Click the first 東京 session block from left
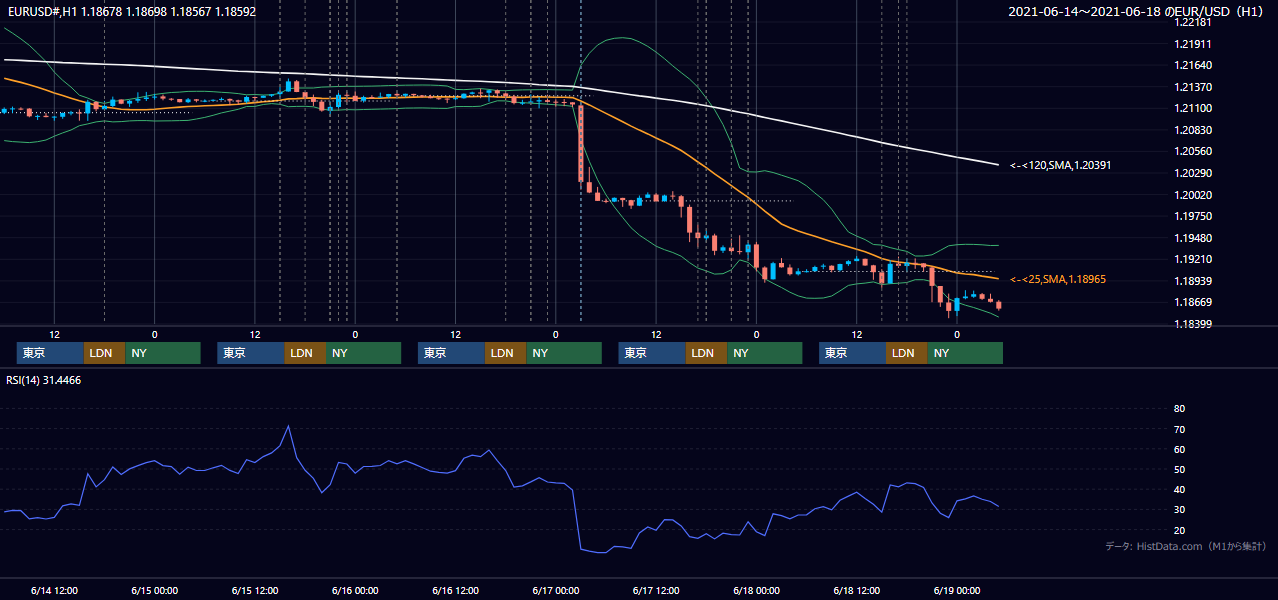This screenshot has width=1278, height=600. 50,353
